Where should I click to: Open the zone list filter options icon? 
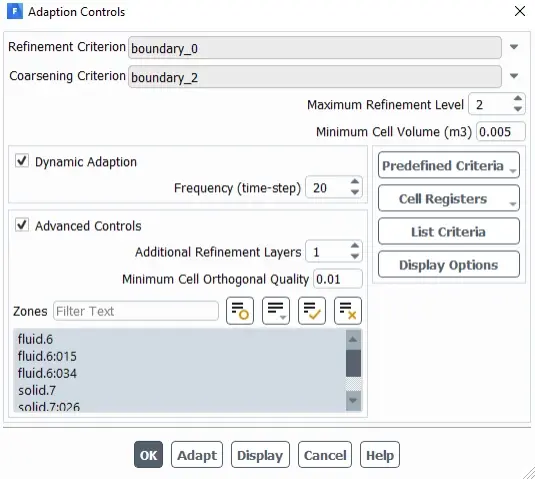click(276, 311)
